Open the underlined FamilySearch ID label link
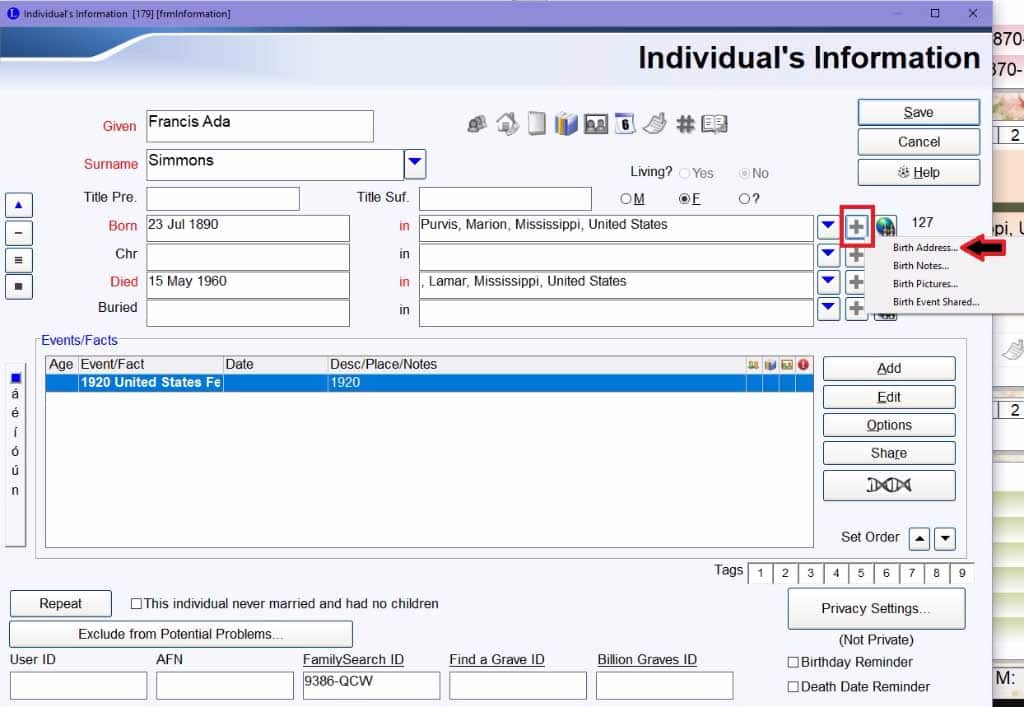The image size is (1024, 707). click(x=353, y=659)
